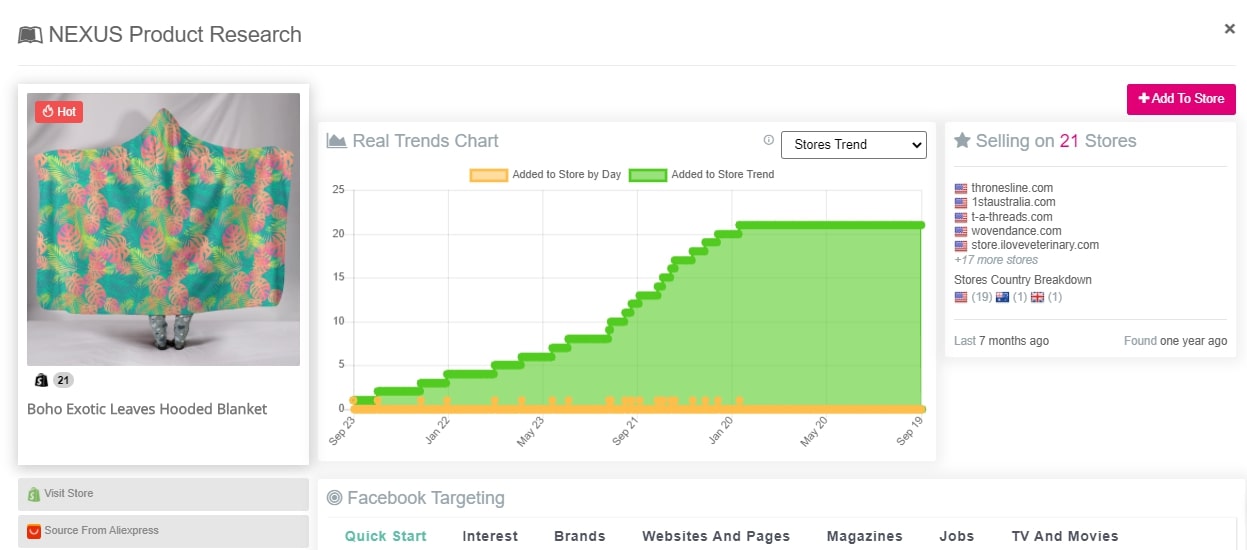The width and height of the screenshot is (1247, 550).
Task: Toggle the Added to Store Trend legend
Action: point(702,175)
